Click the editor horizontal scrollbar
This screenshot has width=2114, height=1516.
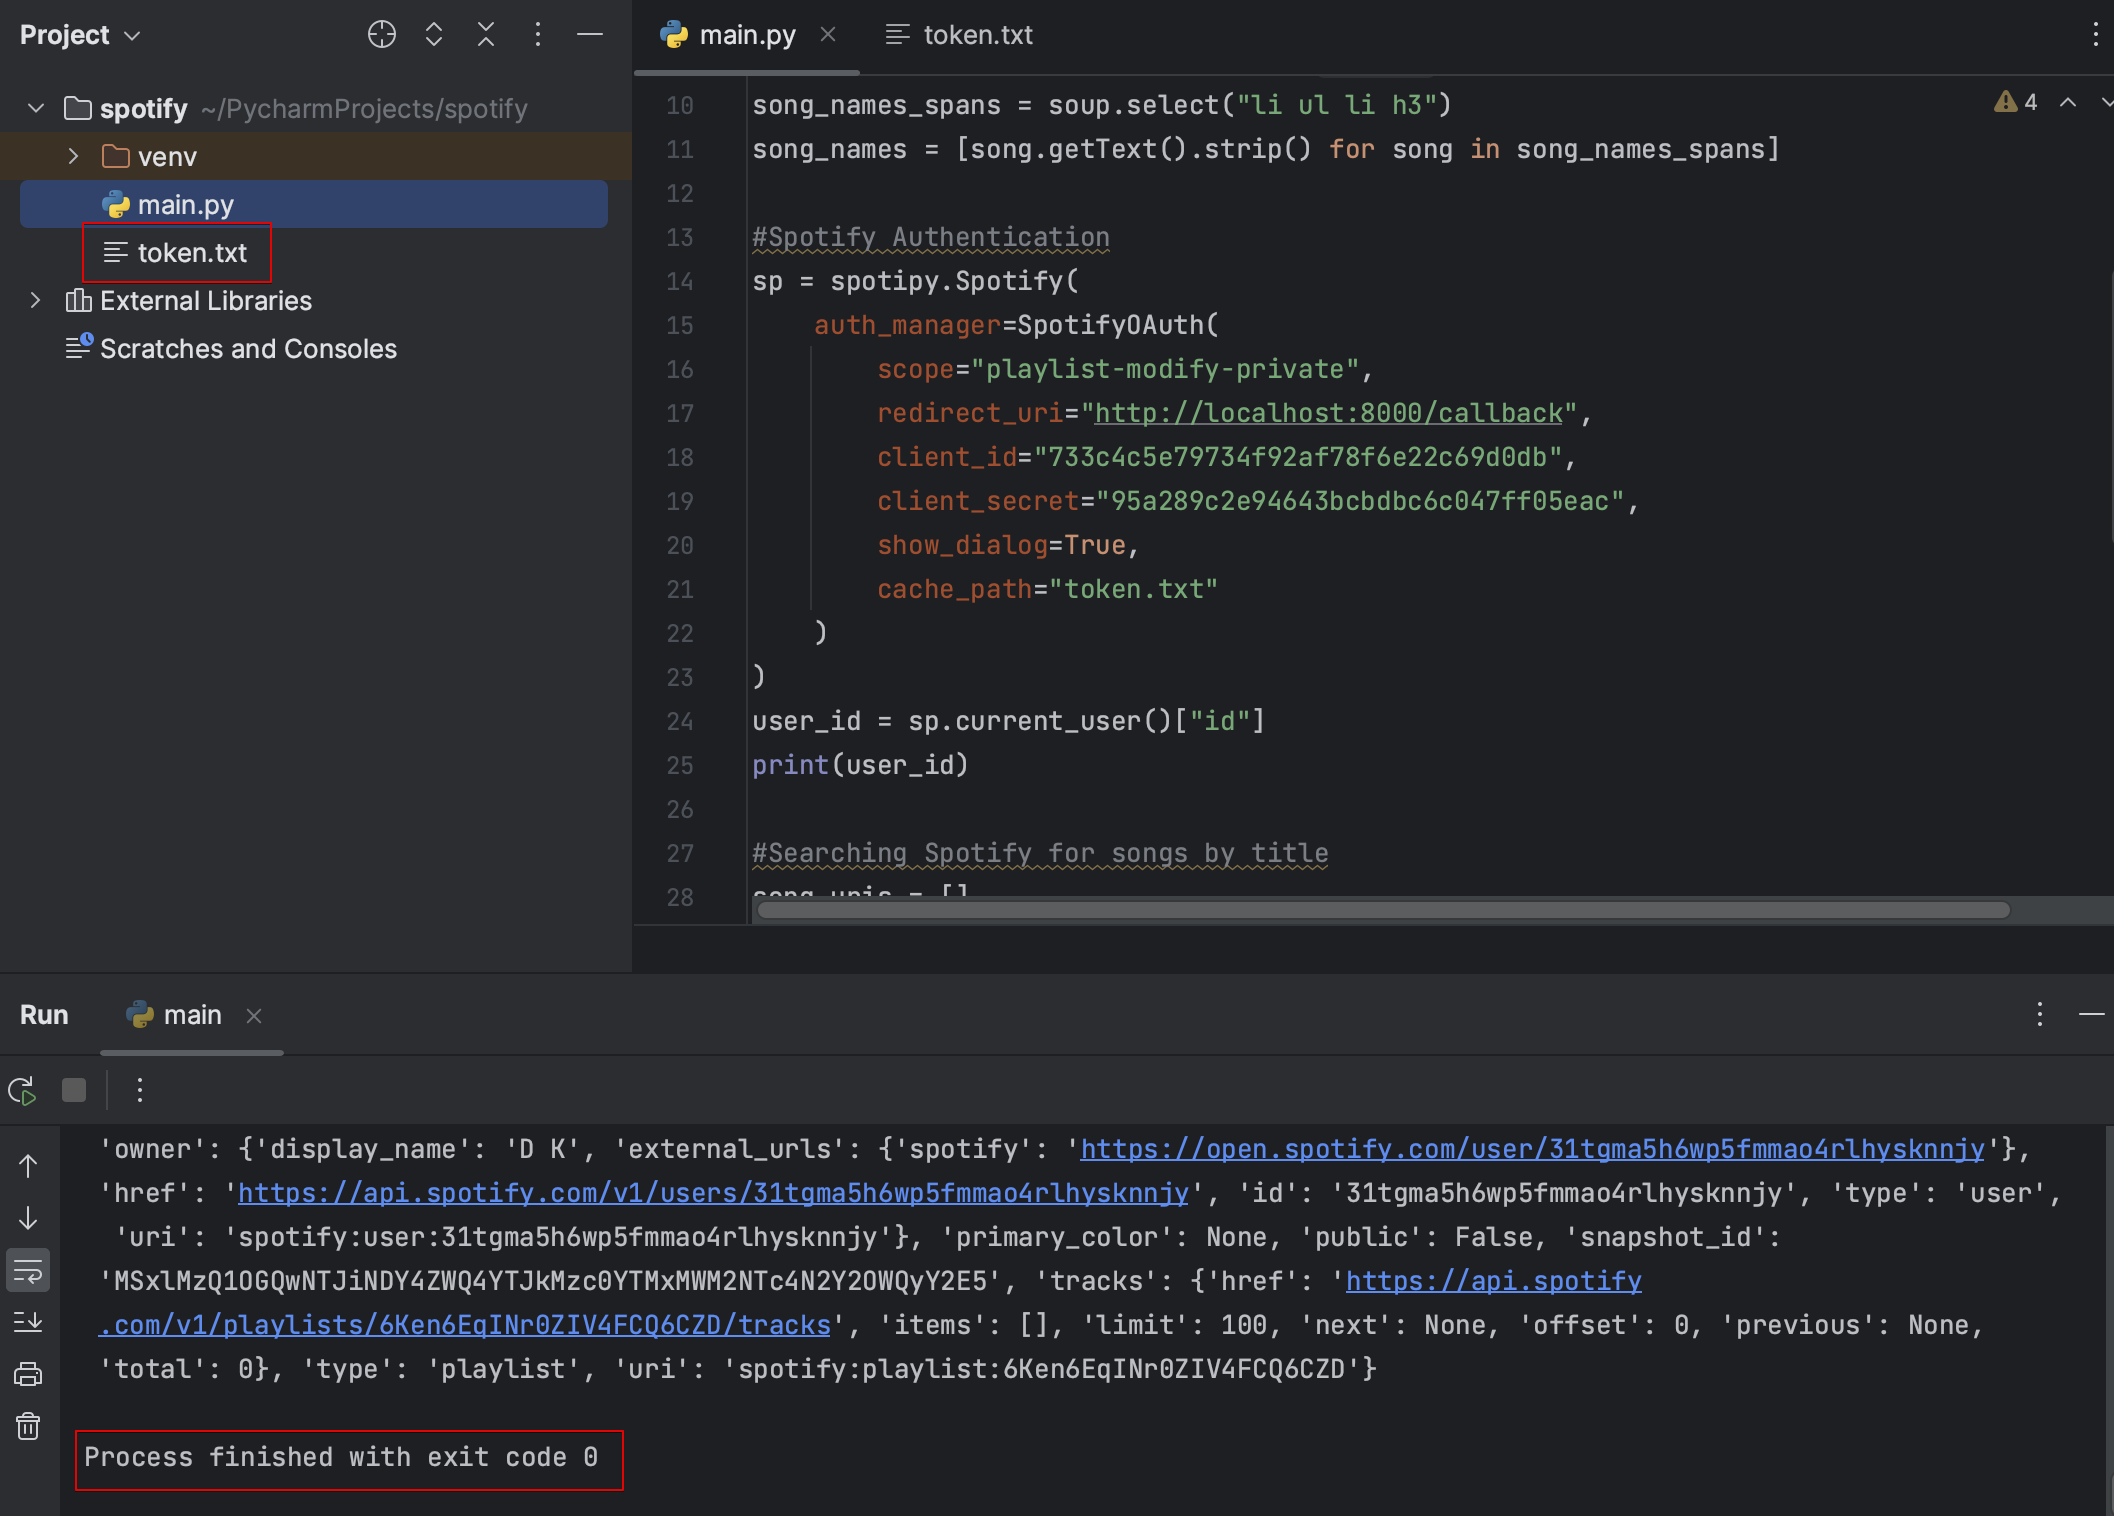(x=1383, y=910)
